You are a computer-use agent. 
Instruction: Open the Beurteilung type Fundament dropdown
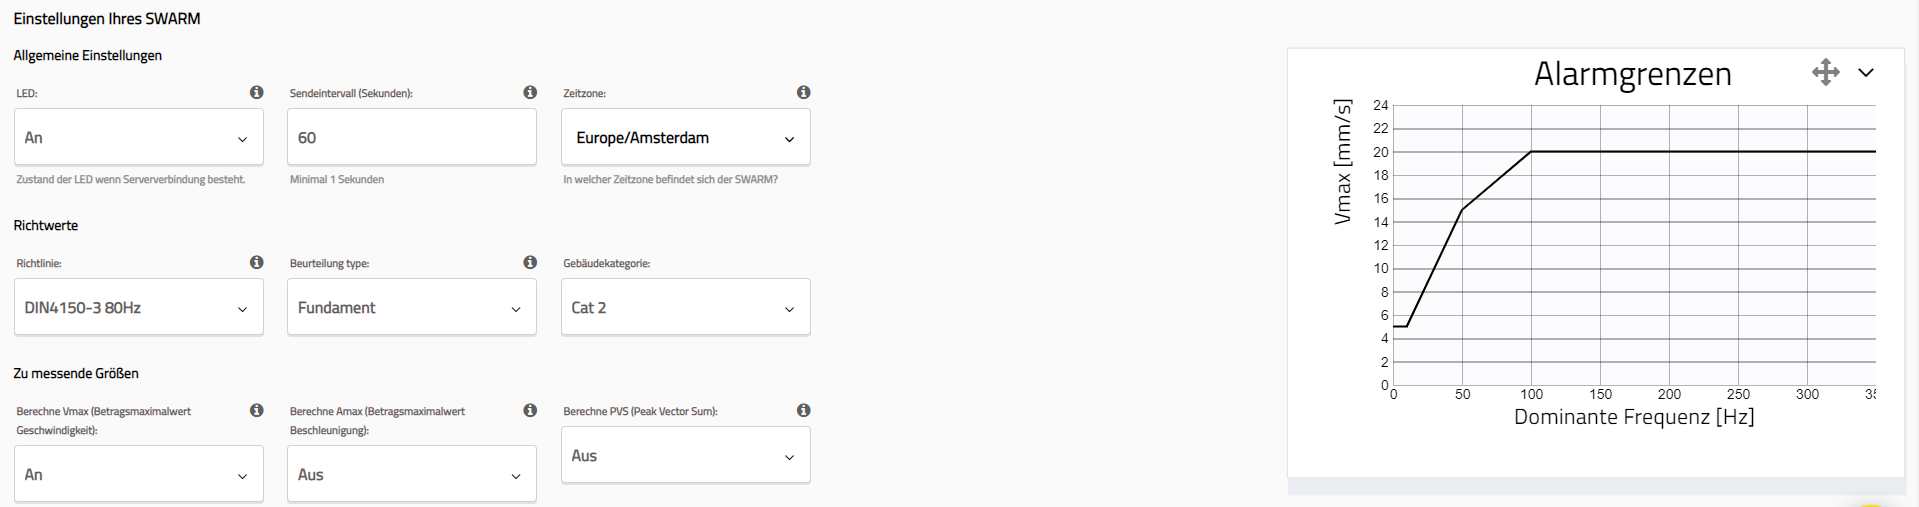coord(412,307)
